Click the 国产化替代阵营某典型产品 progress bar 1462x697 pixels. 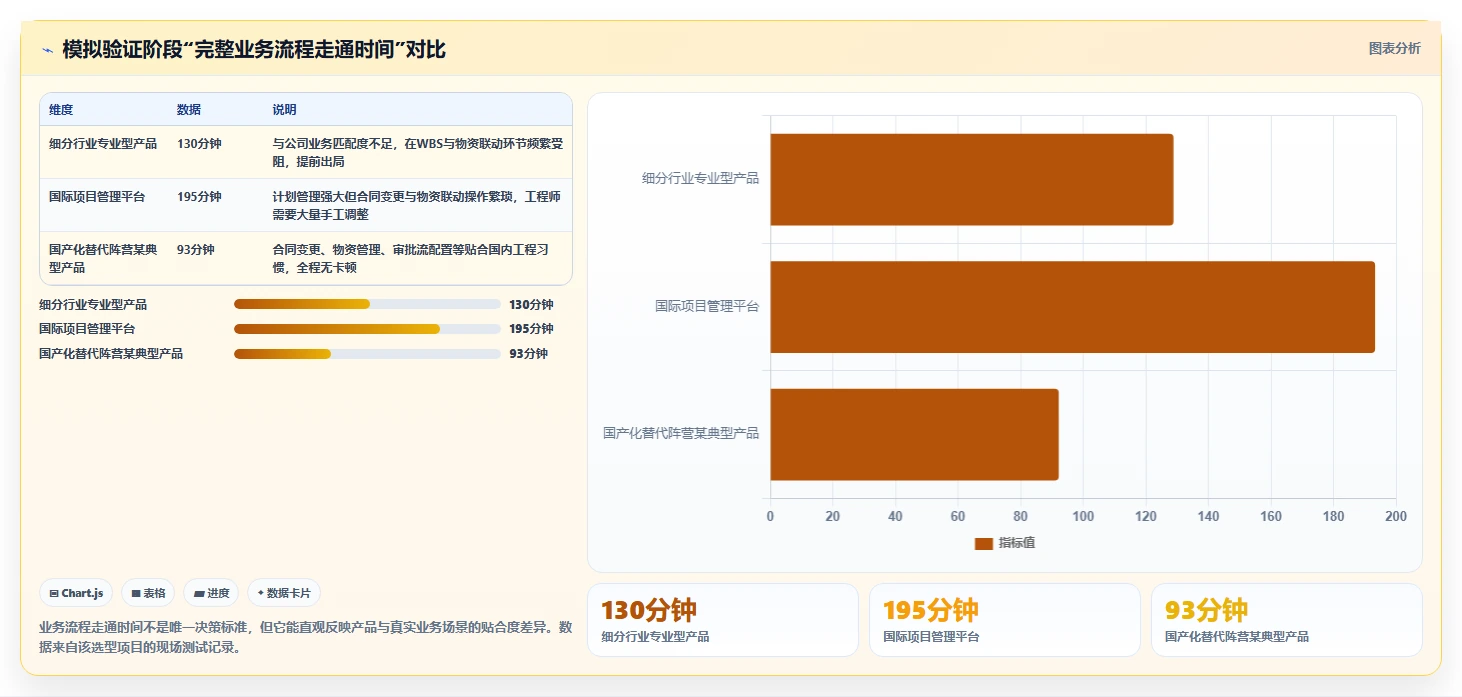[367, 354]
